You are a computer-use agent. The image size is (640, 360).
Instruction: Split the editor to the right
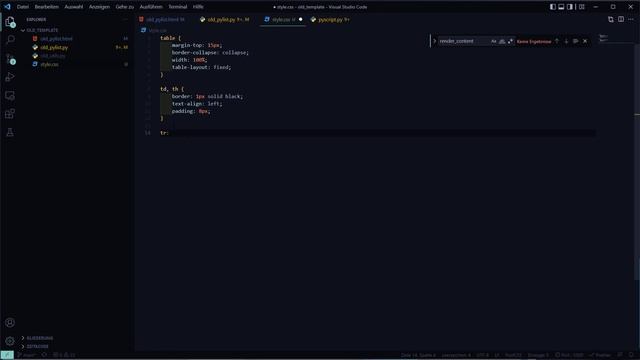pyautogui.click(x=621, y=20)
